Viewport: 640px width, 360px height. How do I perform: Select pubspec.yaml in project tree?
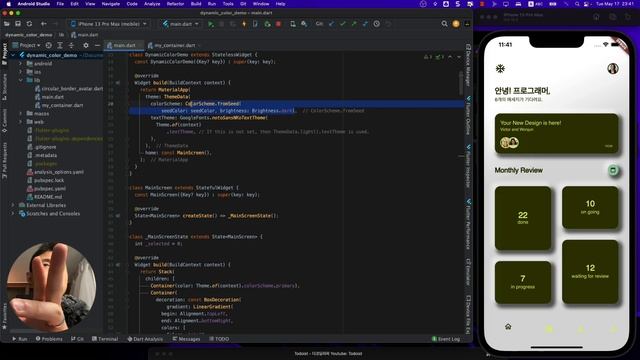[46, 189]
